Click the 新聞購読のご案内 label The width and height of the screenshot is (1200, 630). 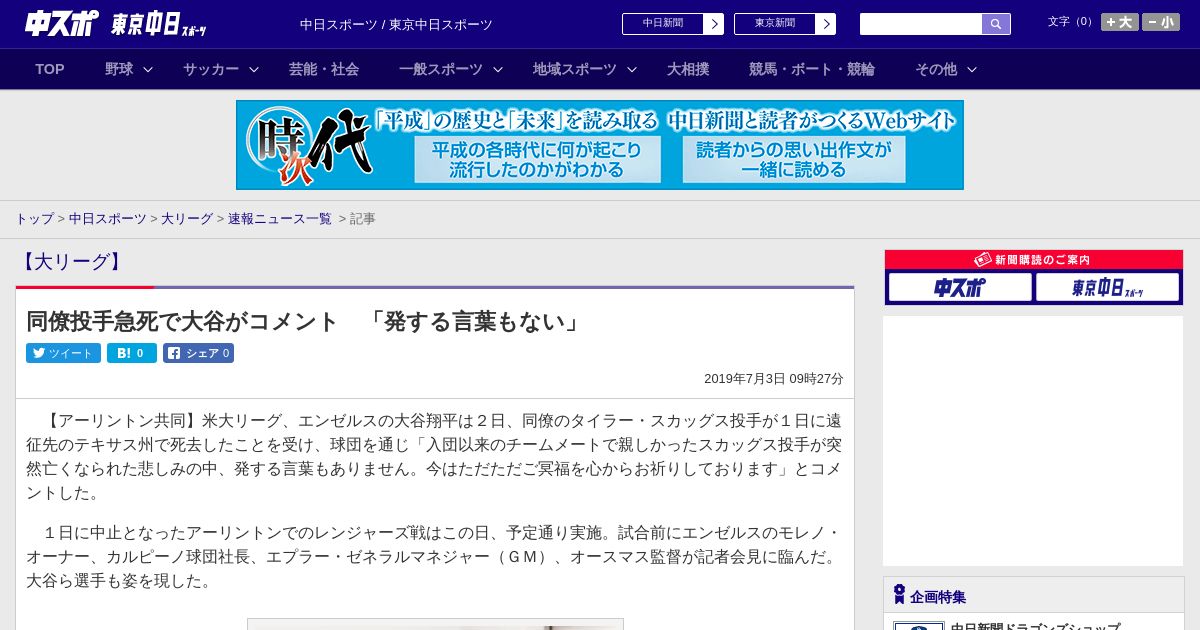[x=1033, y=259]
